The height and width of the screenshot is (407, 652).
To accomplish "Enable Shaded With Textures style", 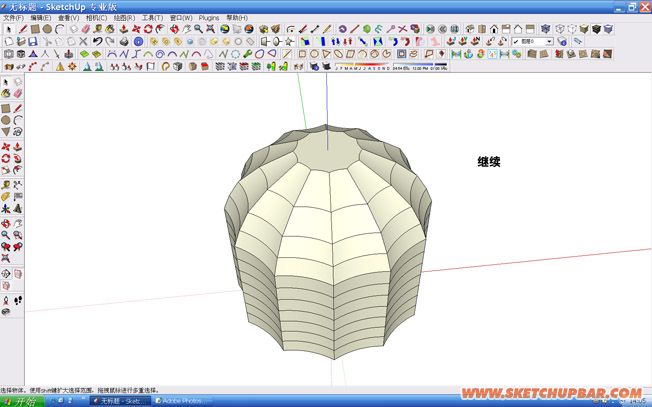I will [x=596, y=29].
